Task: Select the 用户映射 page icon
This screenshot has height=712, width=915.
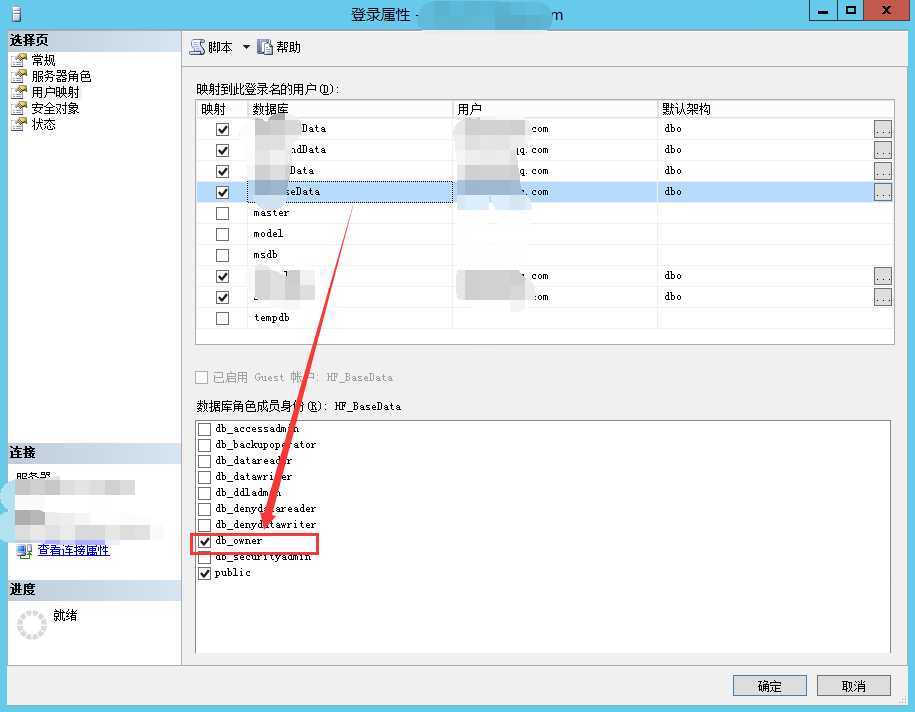Action: pos(19,92)
